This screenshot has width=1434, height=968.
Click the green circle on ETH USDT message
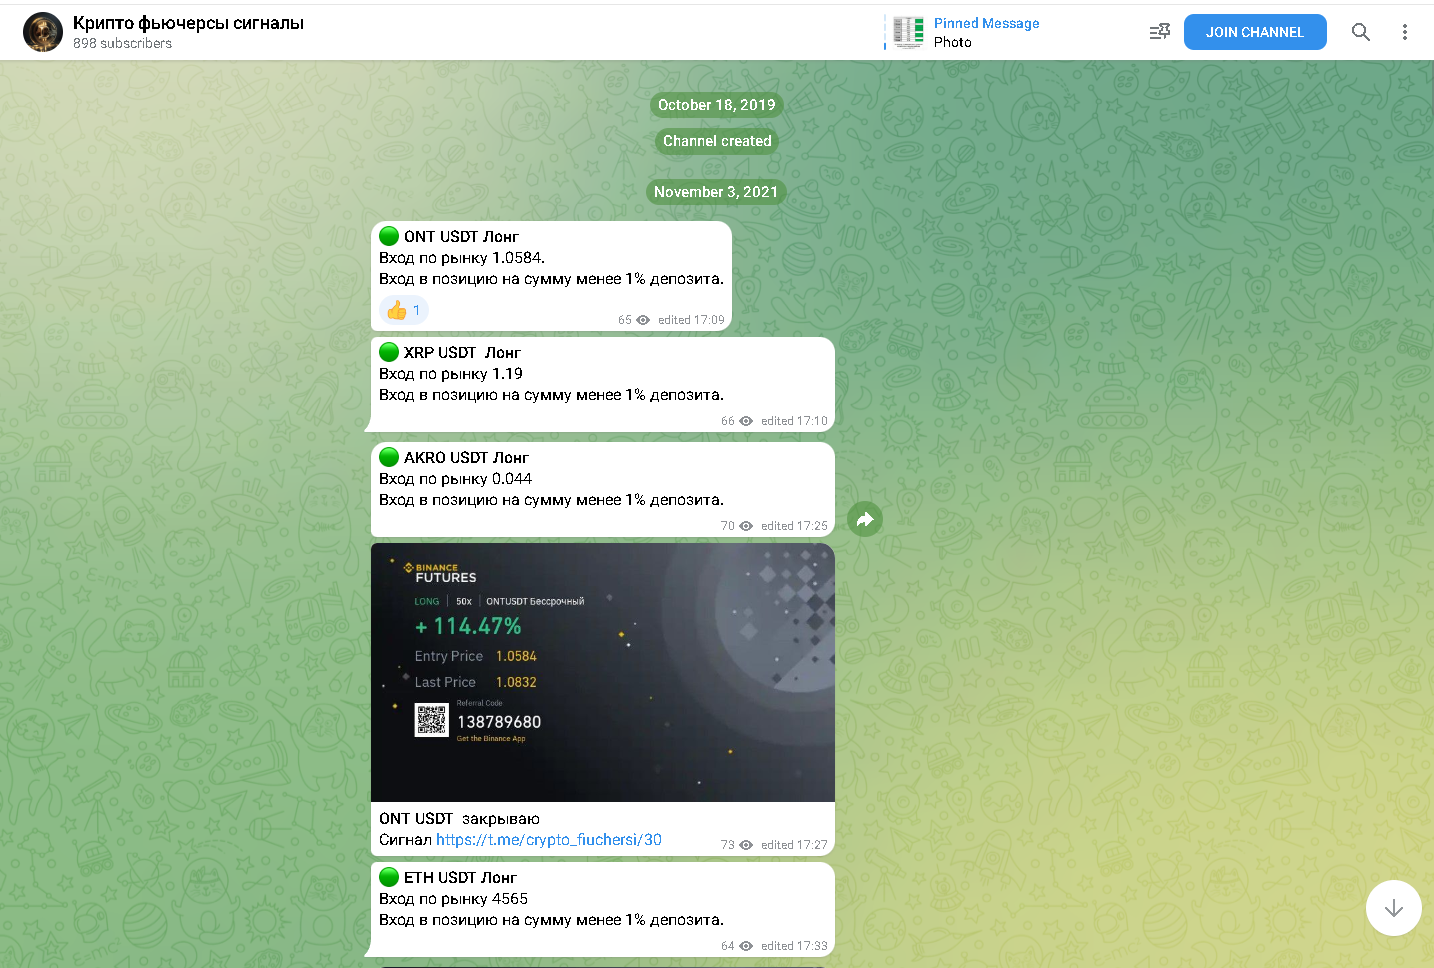click(390, 877)
